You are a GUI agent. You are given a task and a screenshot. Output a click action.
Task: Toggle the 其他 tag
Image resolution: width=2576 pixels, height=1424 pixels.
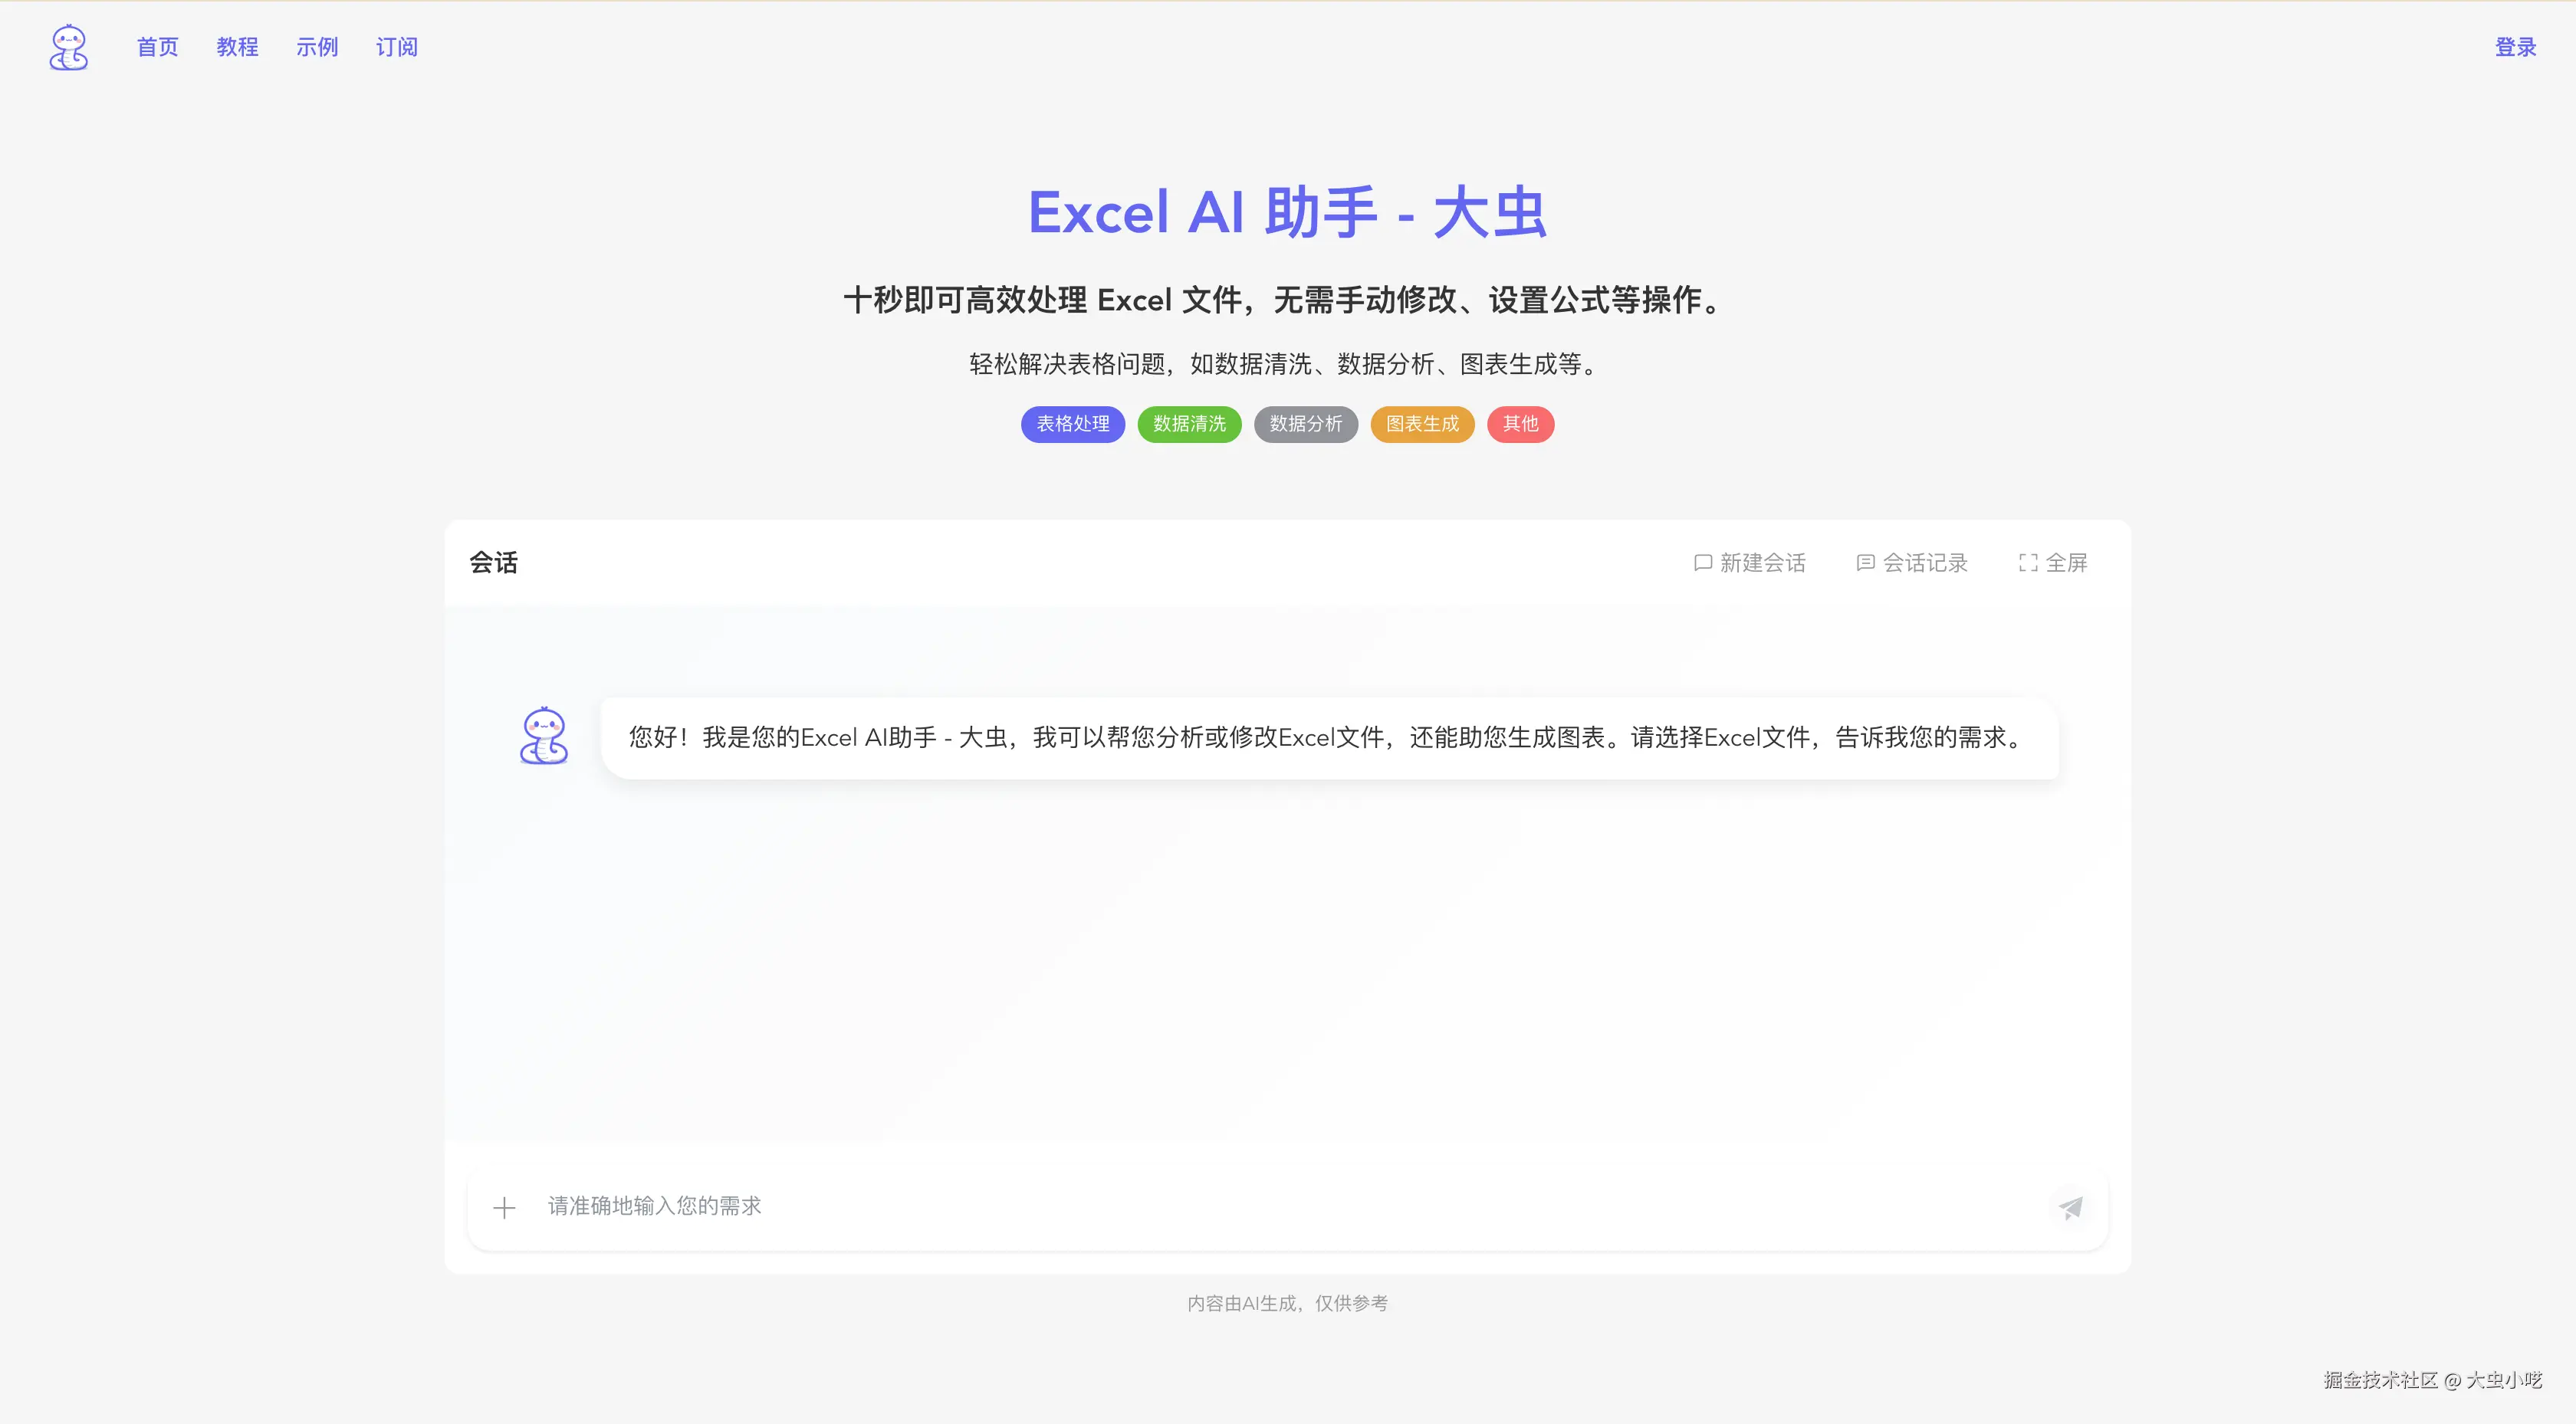click(1520, 424)
